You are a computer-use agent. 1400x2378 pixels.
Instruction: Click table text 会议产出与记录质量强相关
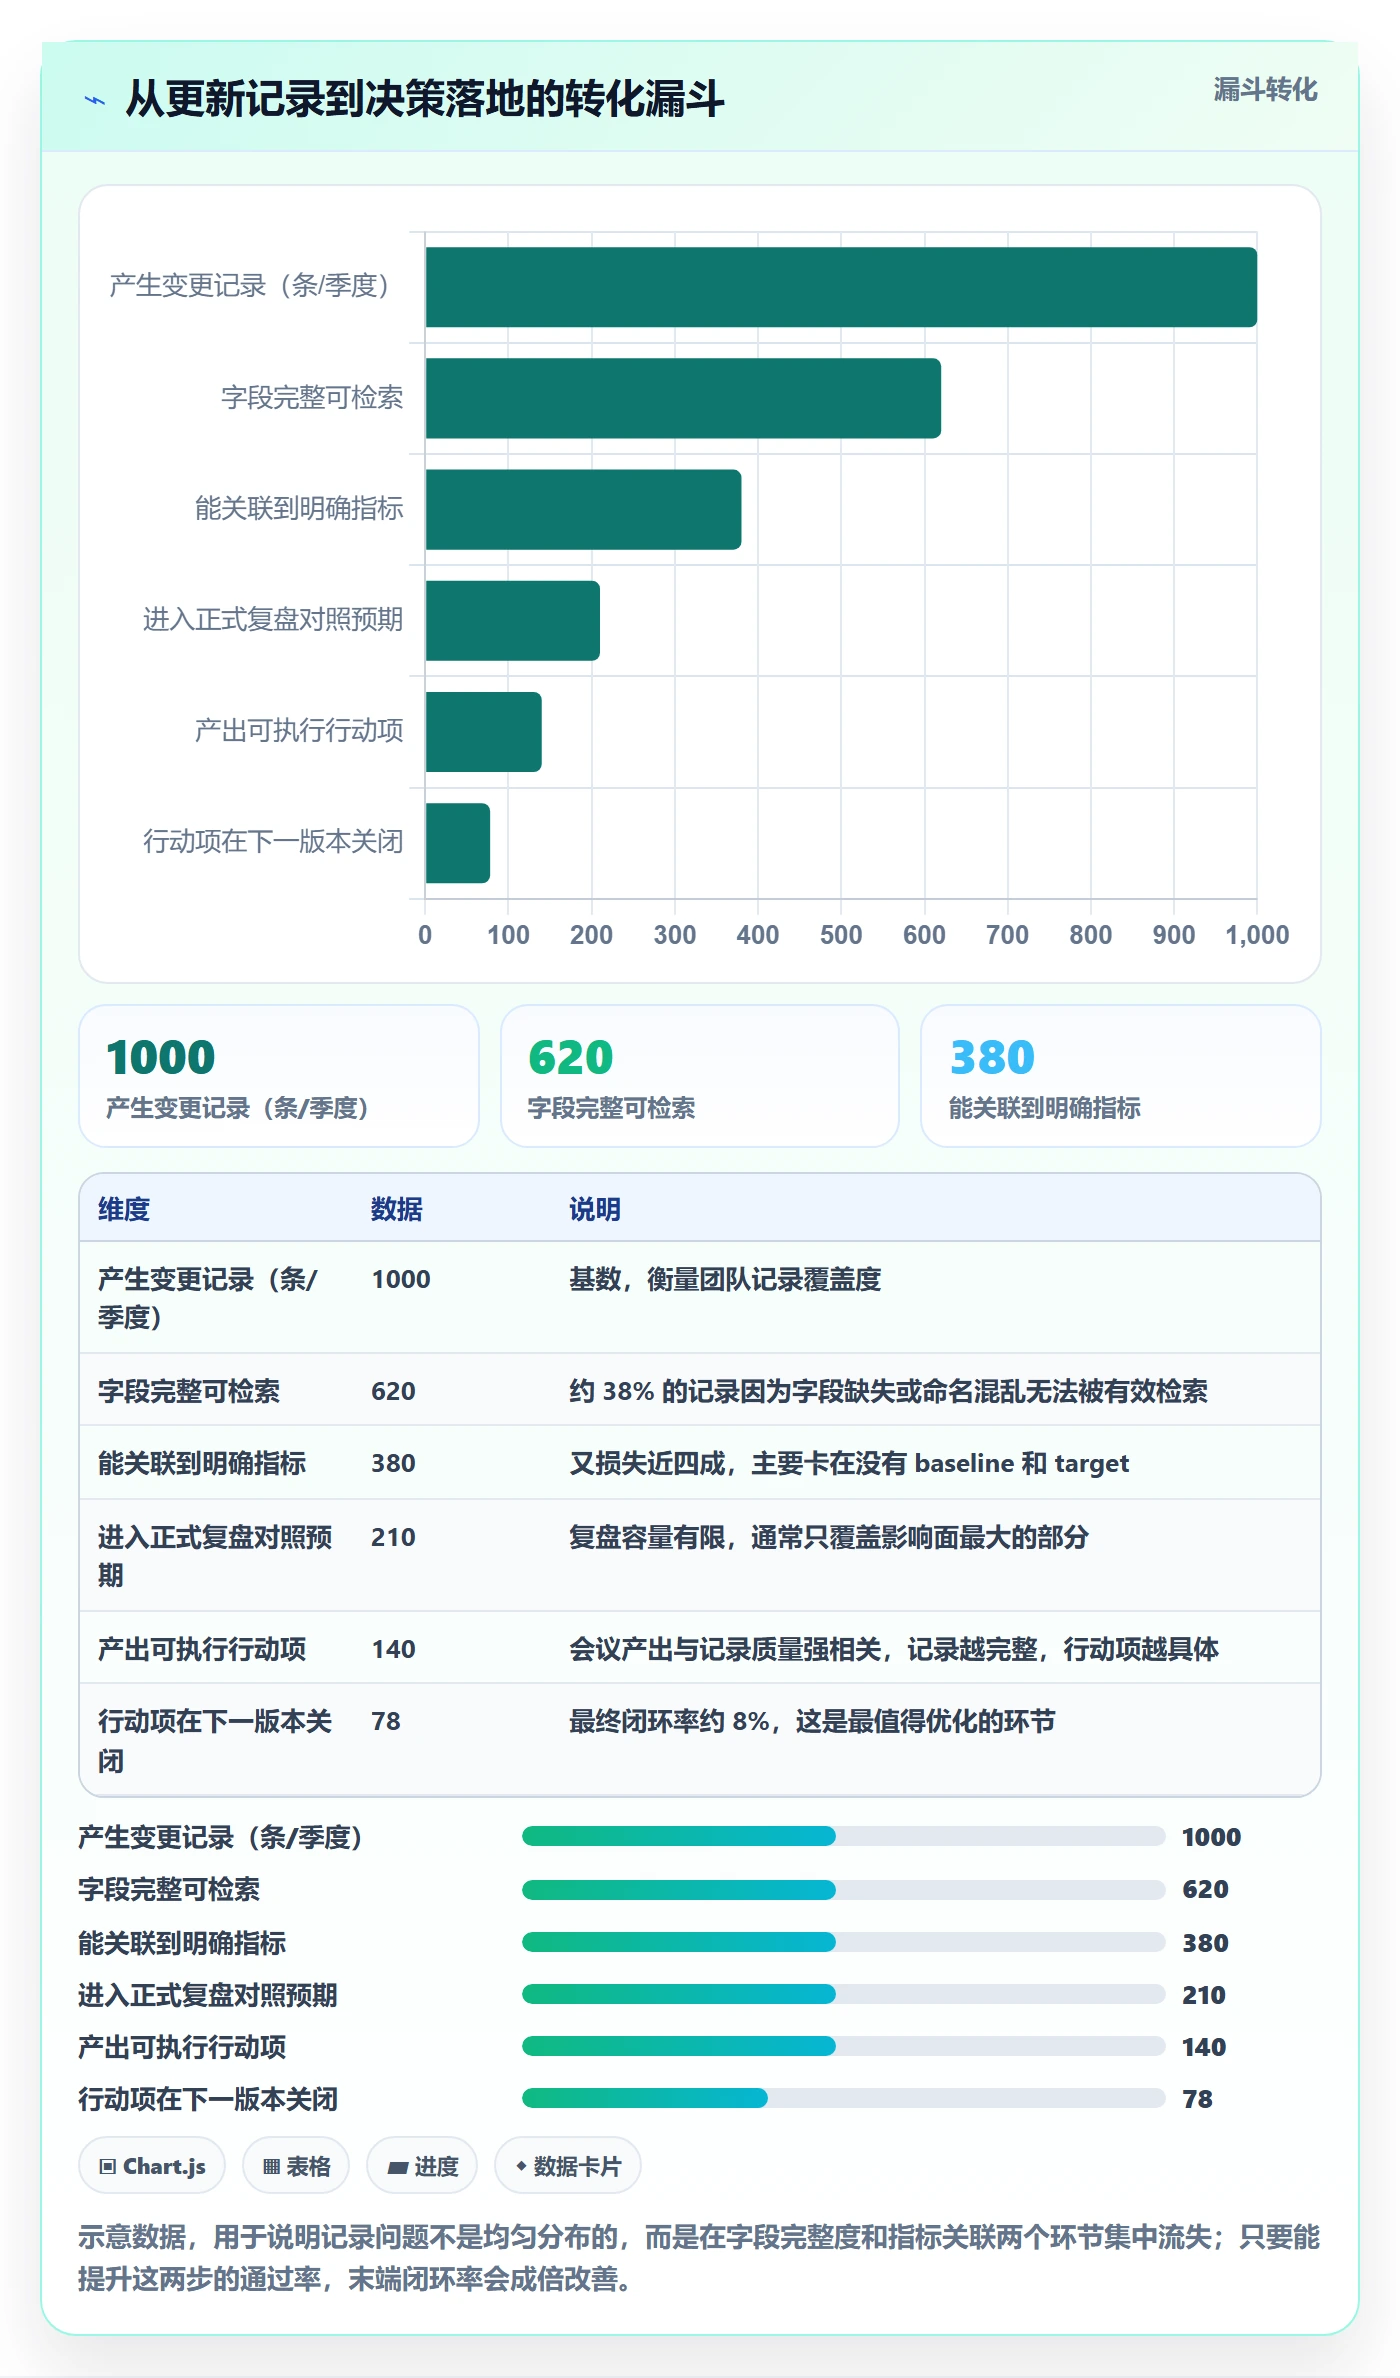(x=894, y=1649)
